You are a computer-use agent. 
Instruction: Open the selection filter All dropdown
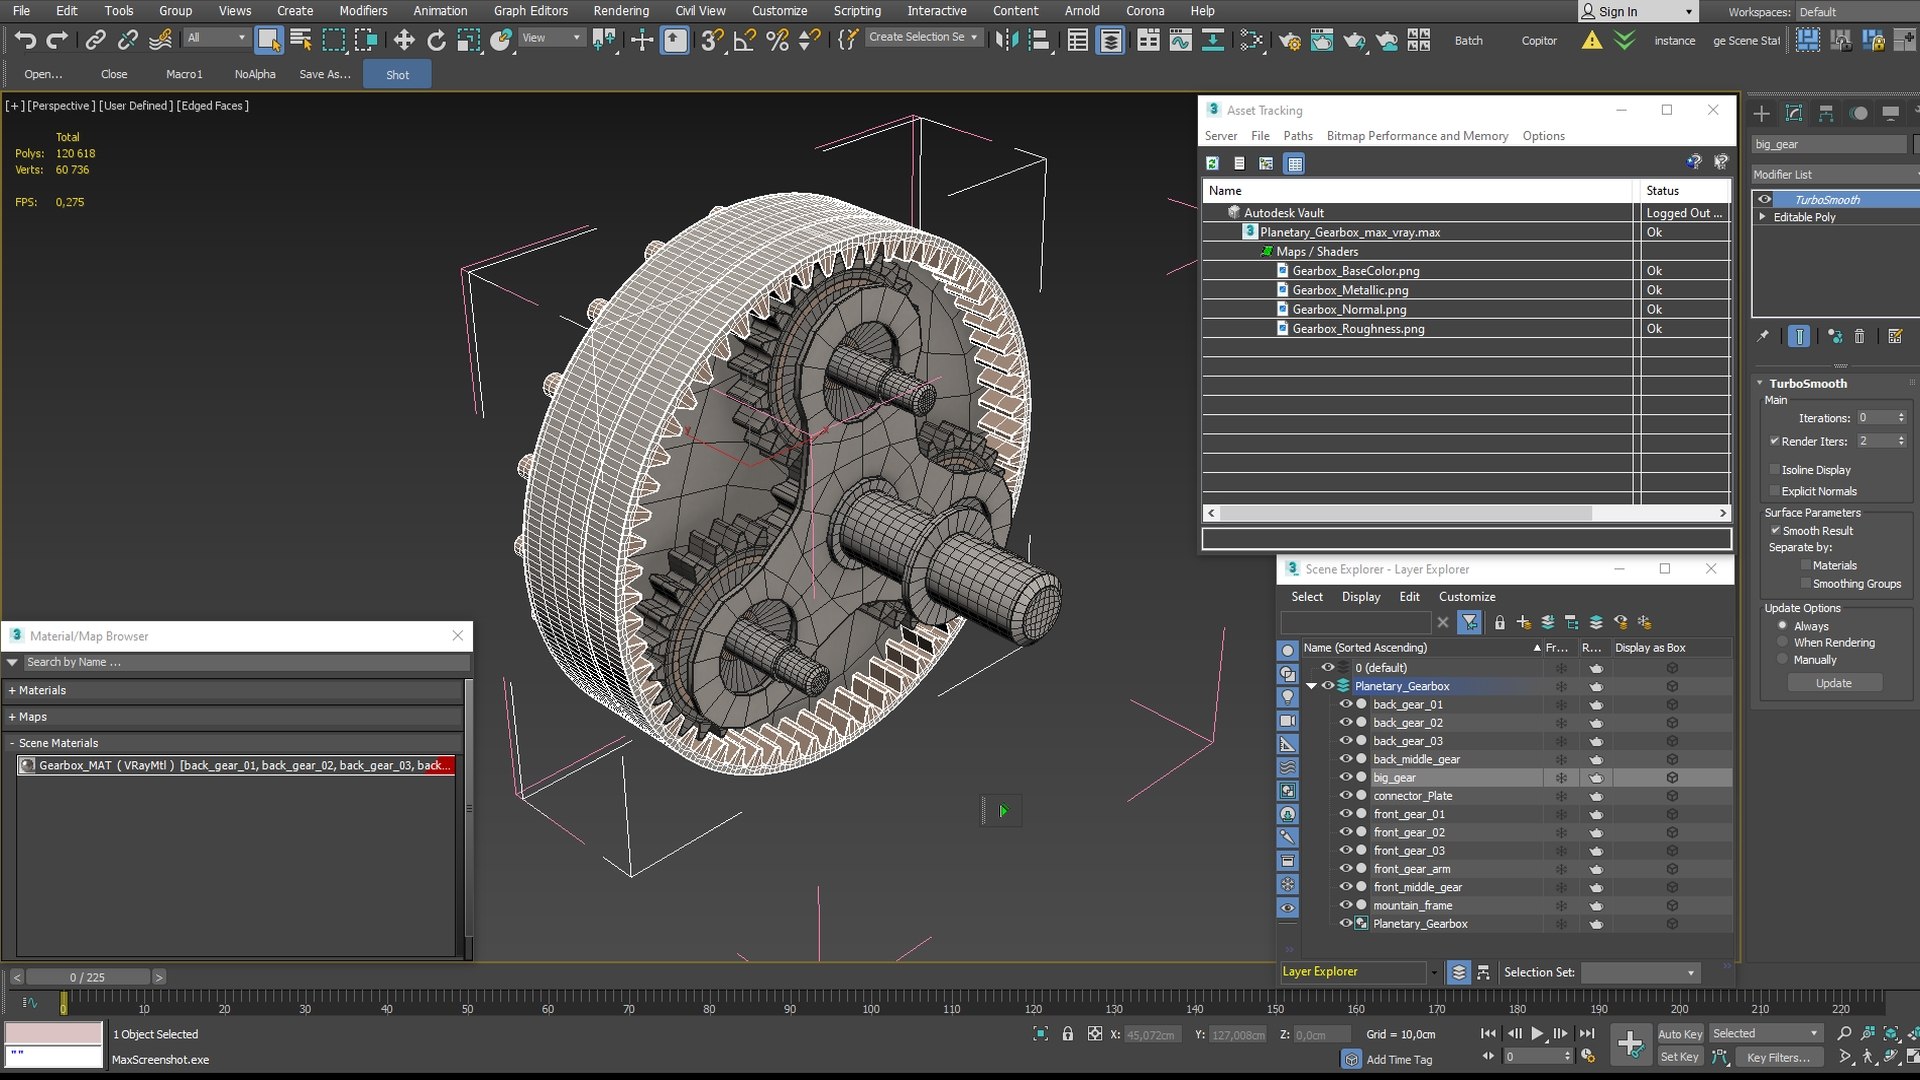pyautogui.click(x=217, y=38)
